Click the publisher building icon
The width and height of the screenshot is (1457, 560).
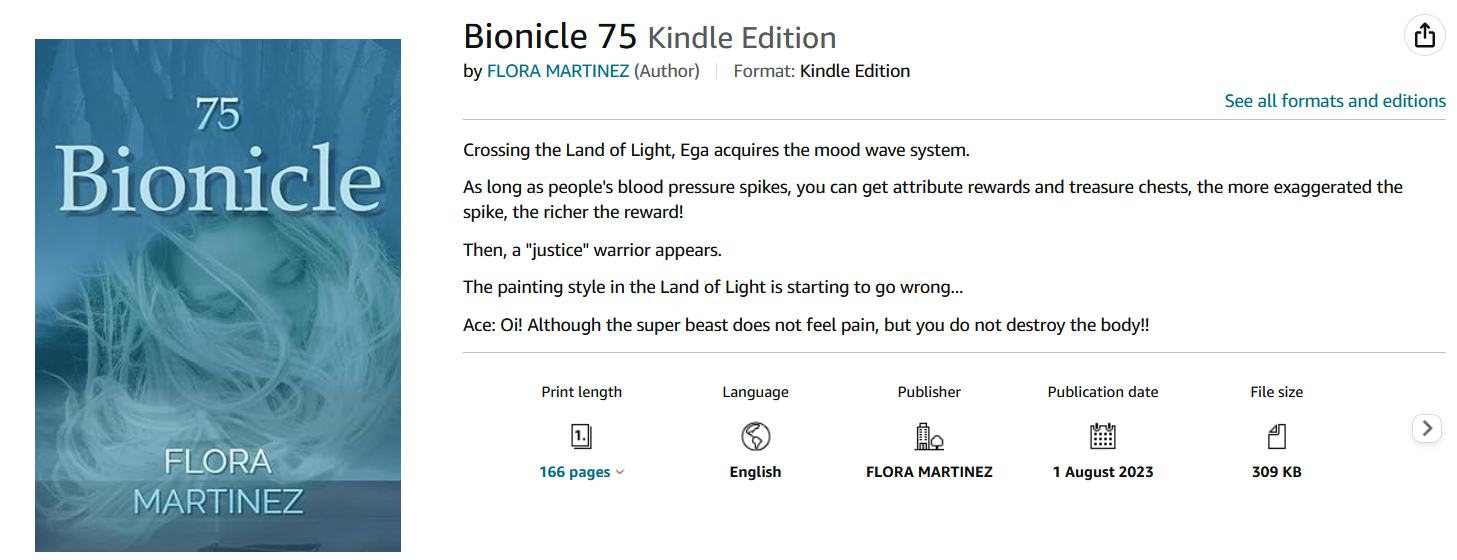pos(929,436)
